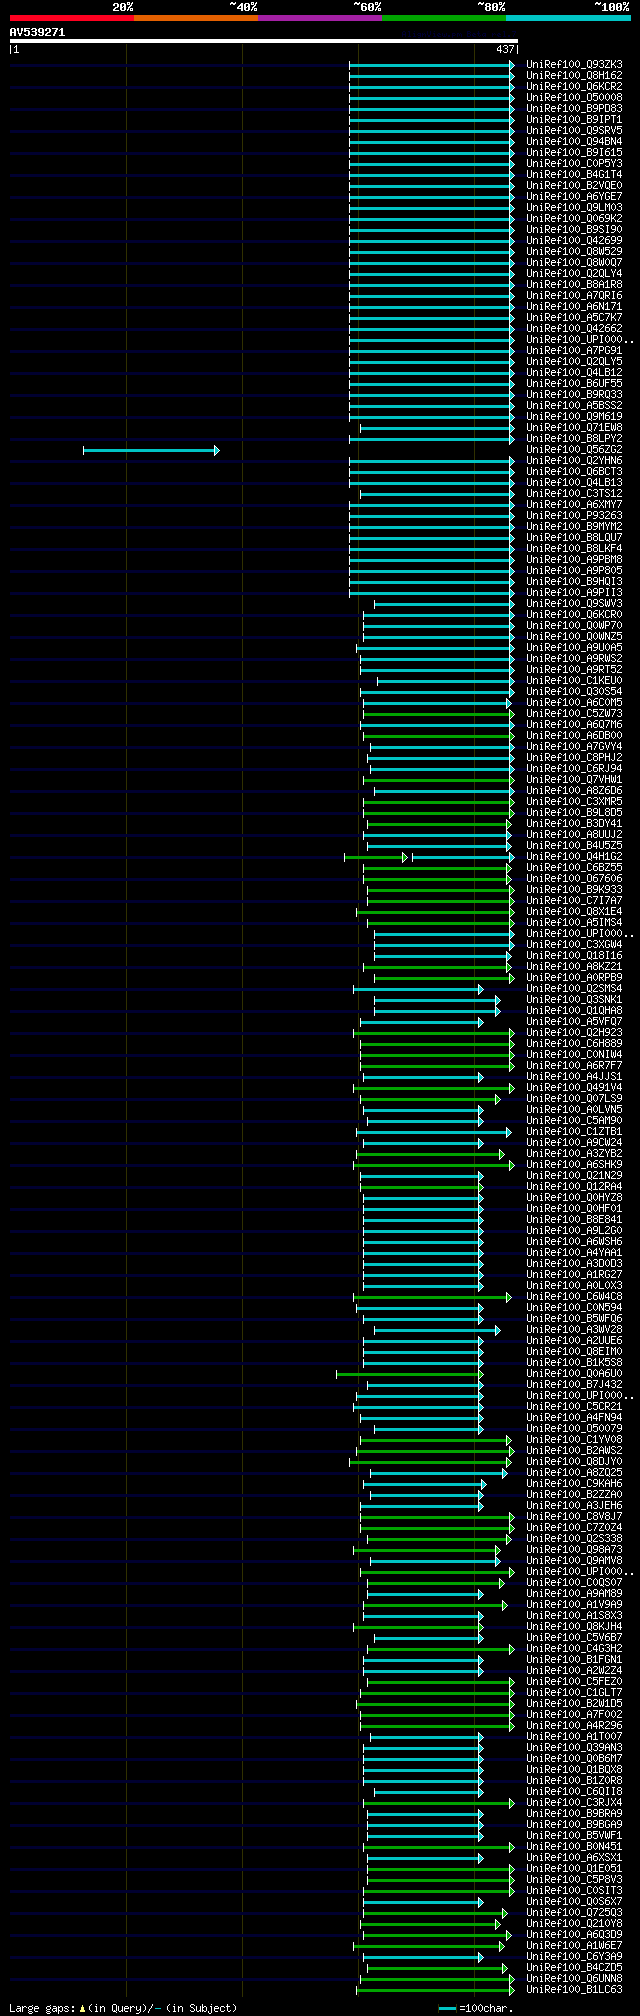Select the UniRef100_C9KAH6 label
Image resolution: width=640 pixels, height=2016 pixels.
tap(574, 1483)
